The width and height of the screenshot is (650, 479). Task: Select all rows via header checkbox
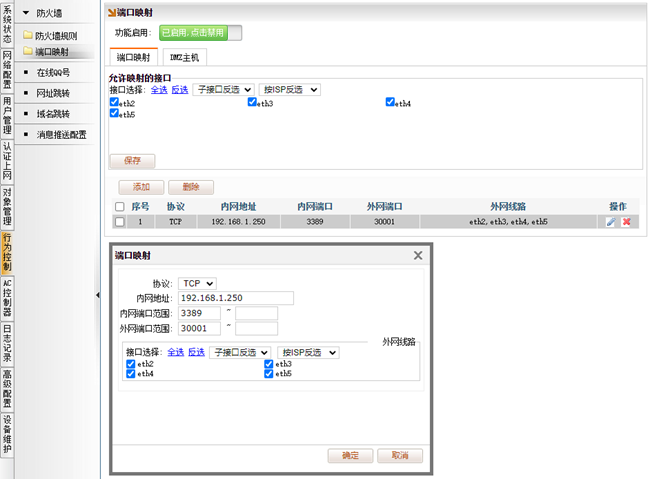(120, 207)
